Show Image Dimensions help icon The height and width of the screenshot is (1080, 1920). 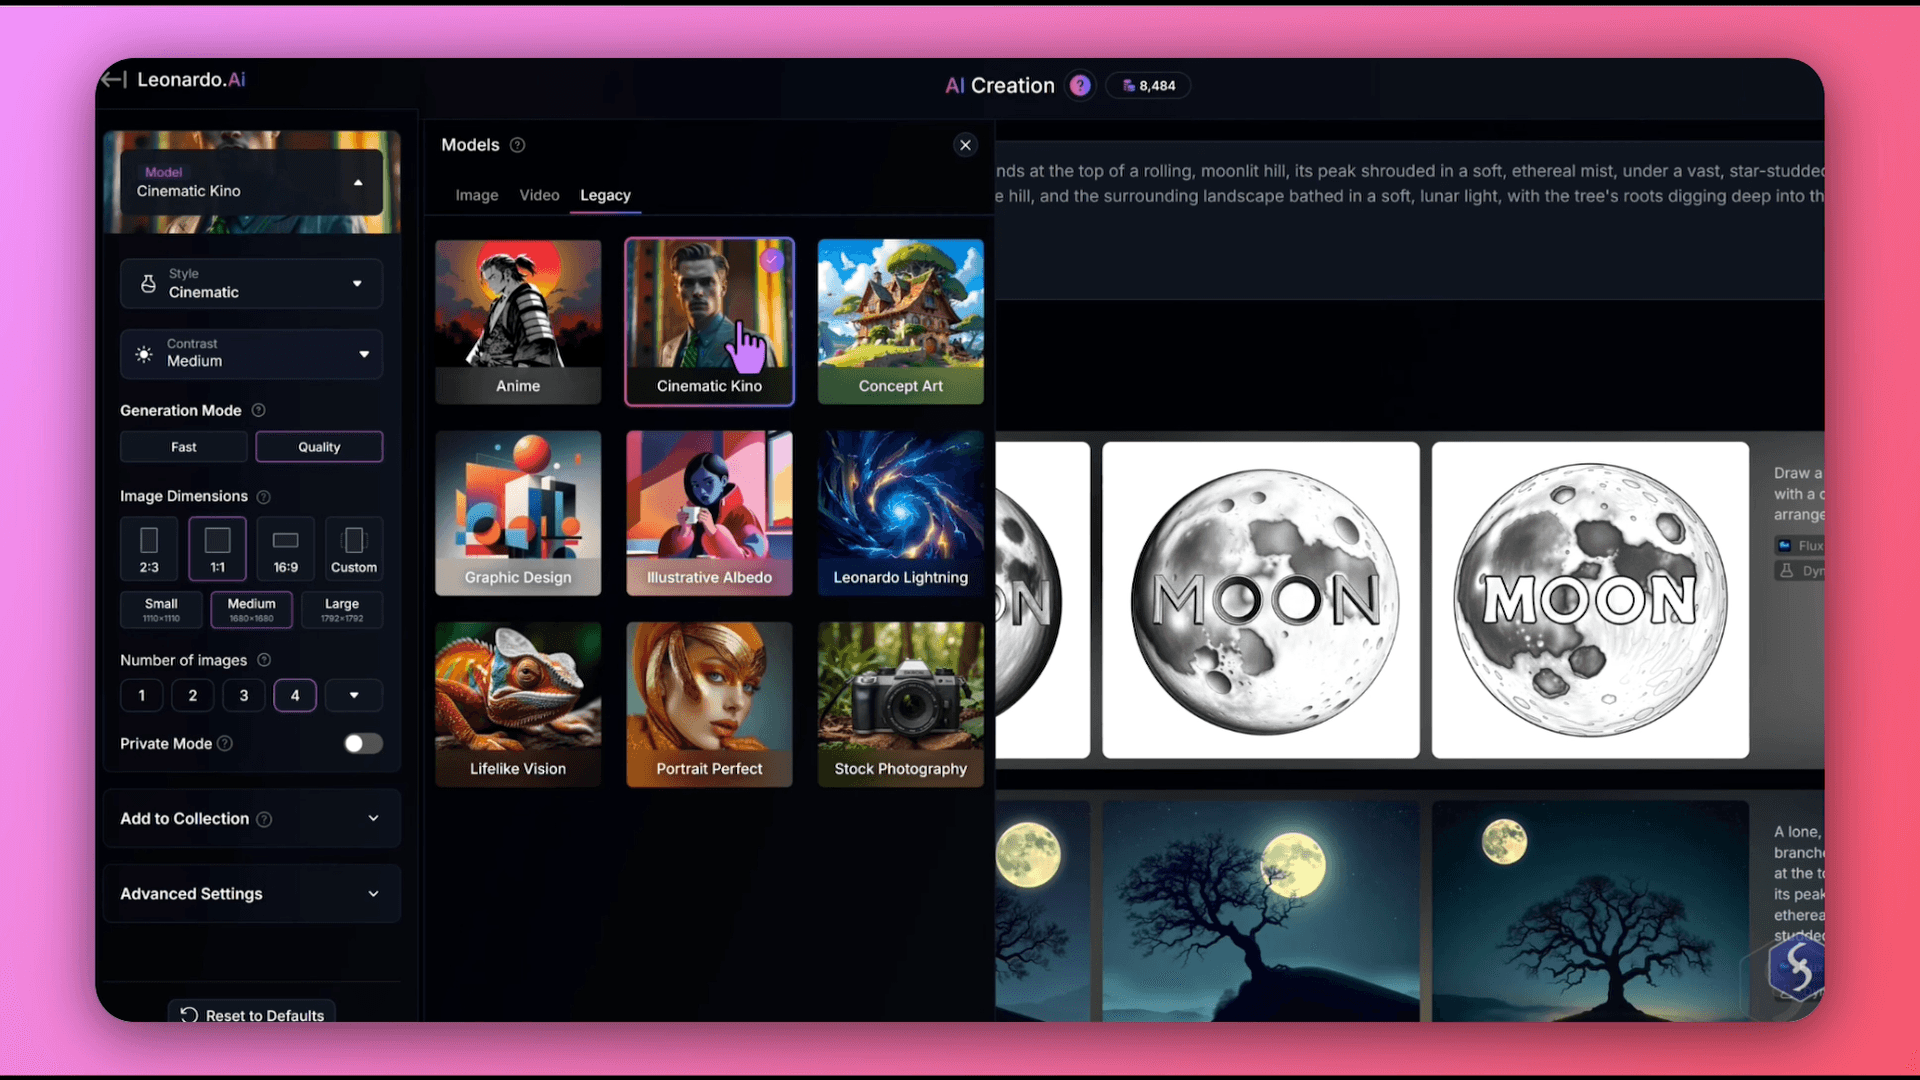tap(263, 497)
